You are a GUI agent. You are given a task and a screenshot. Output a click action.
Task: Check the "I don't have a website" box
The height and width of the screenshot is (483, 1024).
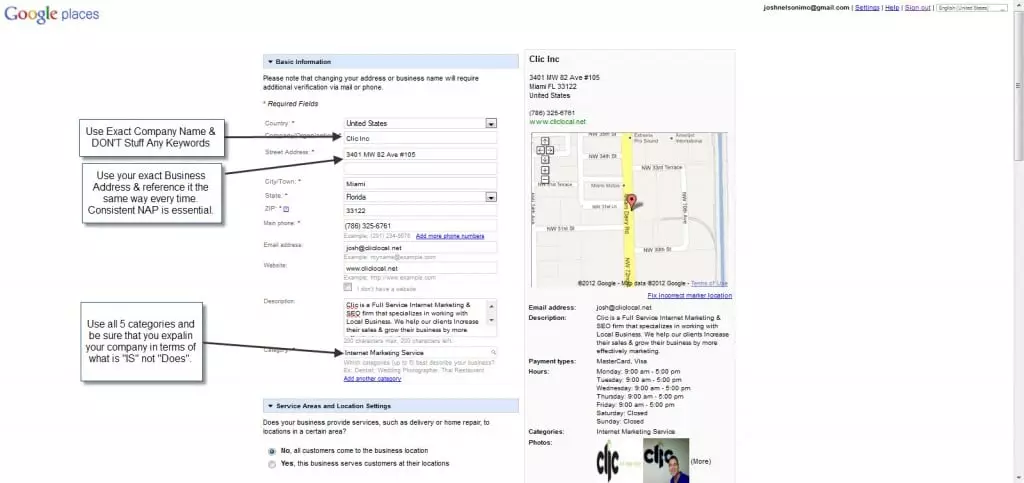click(348, 287)
